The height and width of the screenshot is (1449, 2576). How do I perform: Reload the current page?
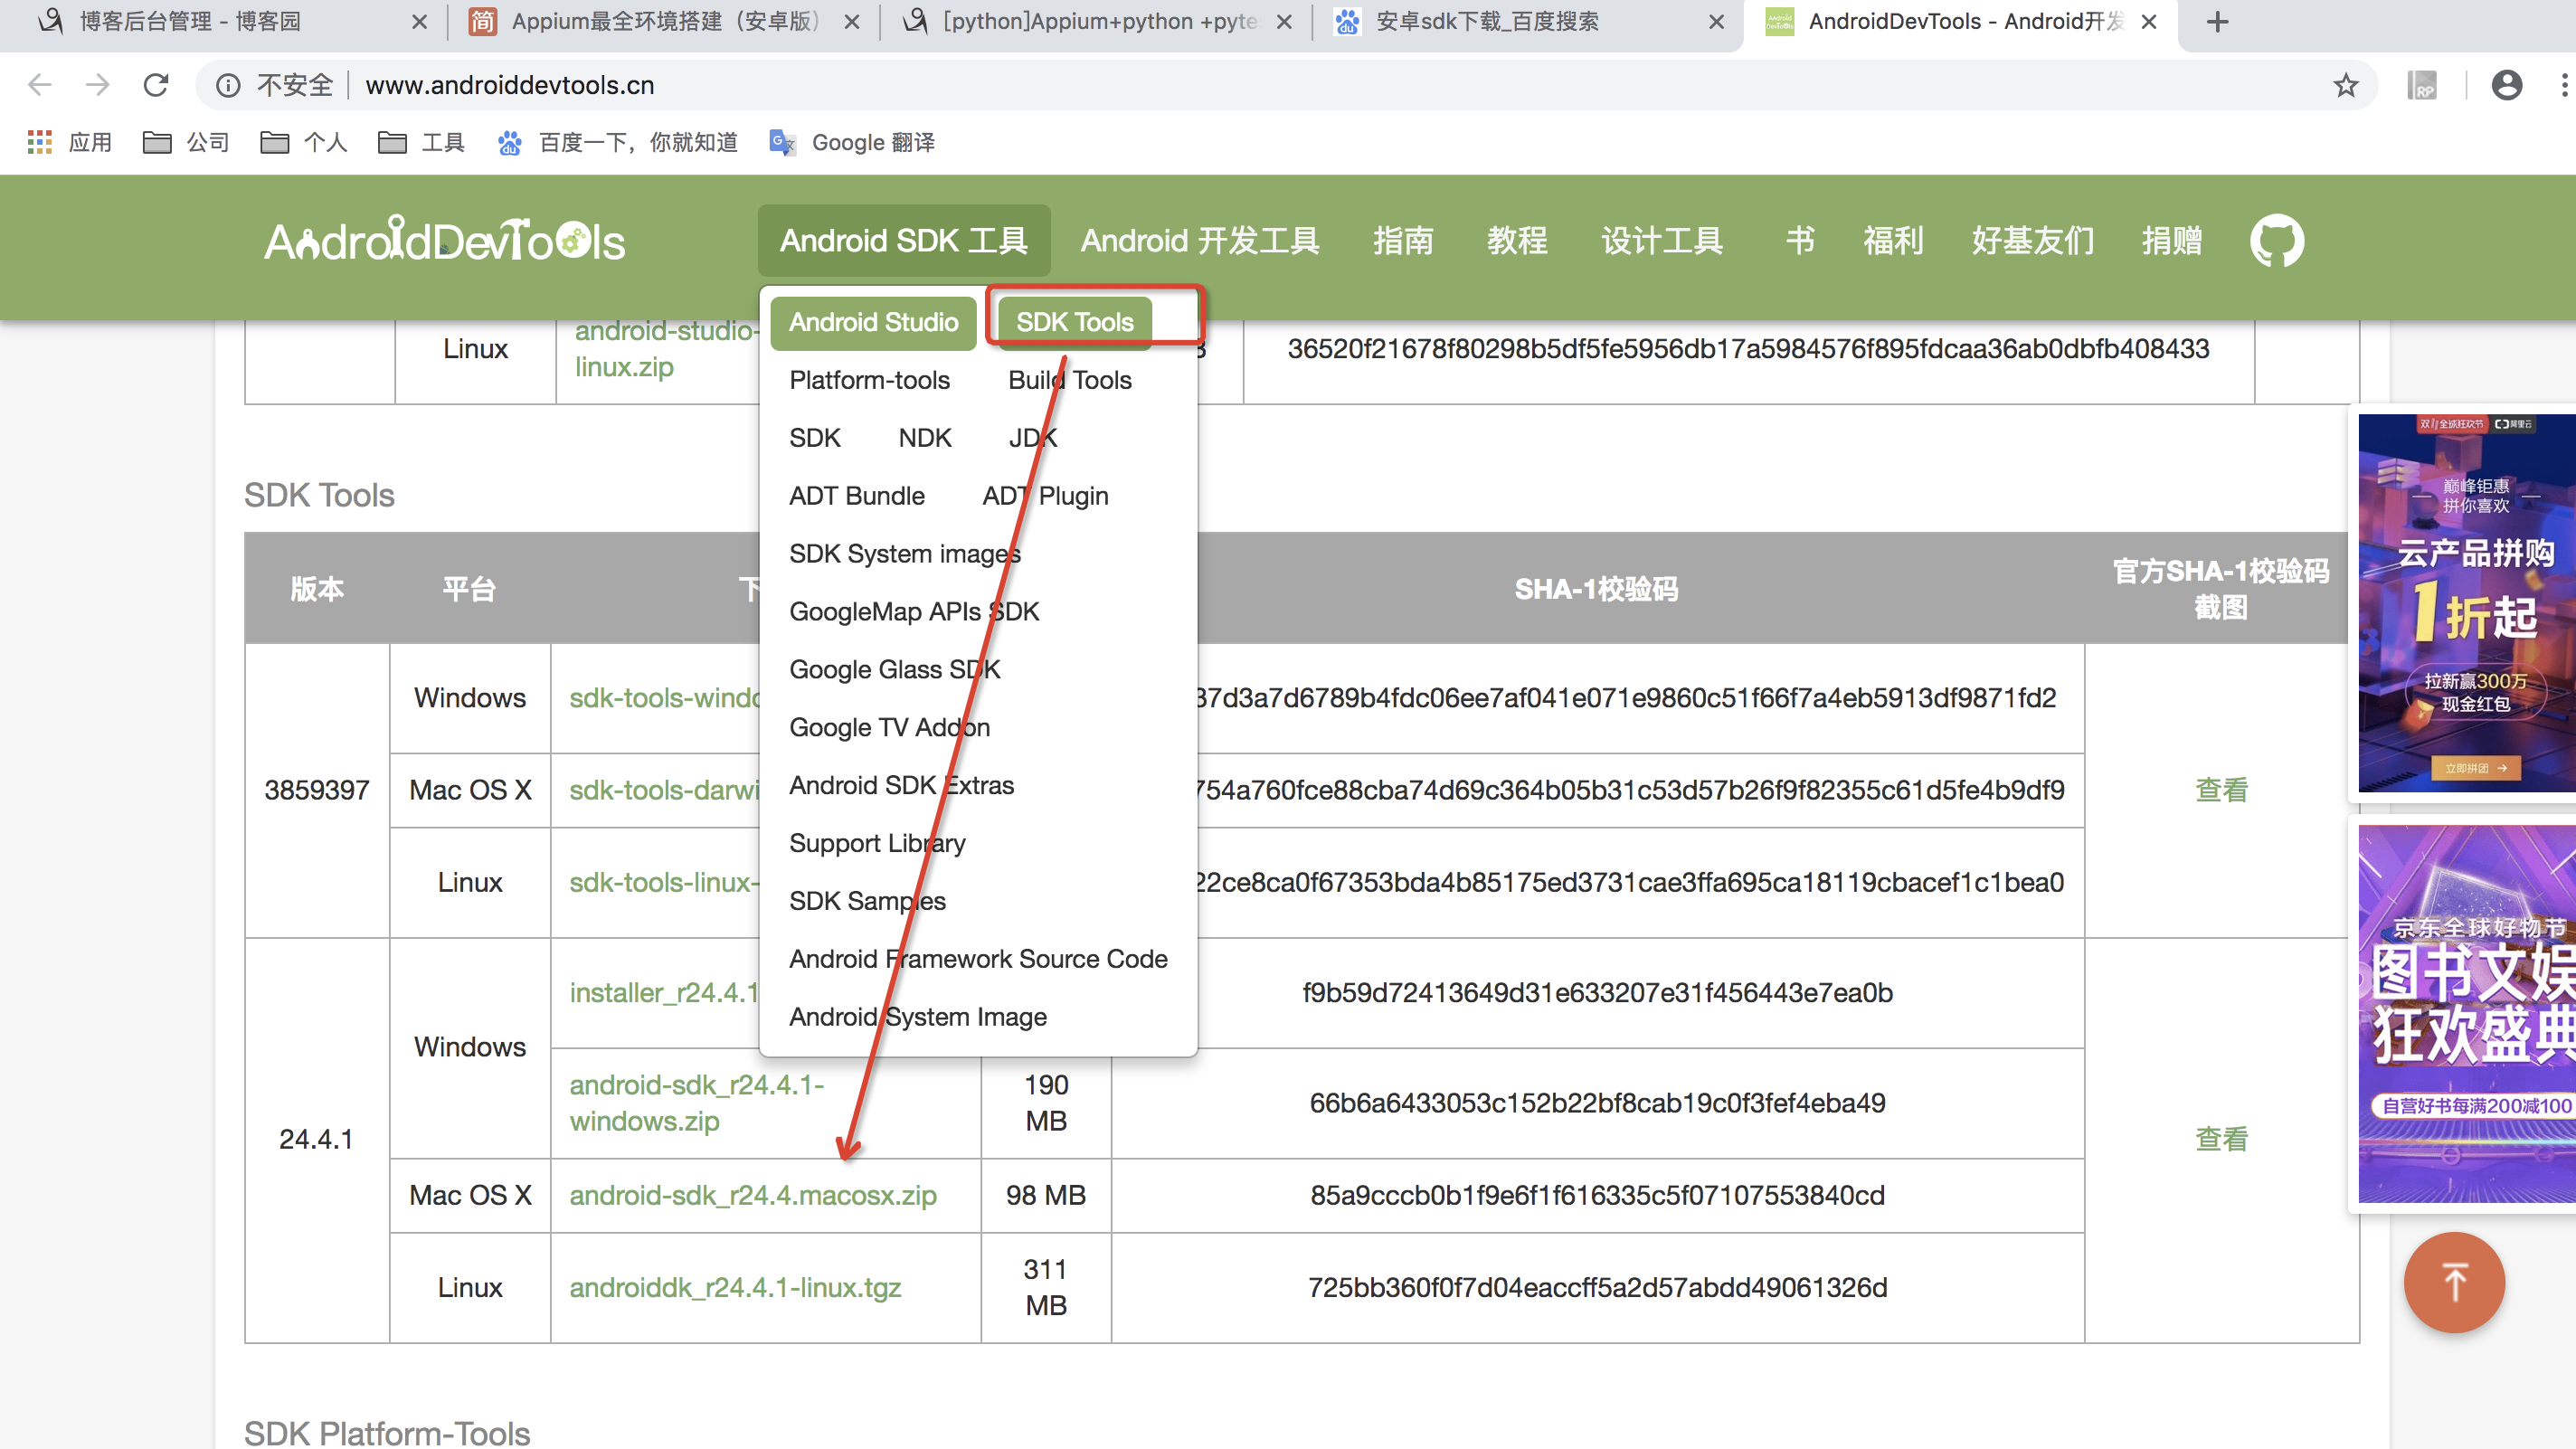pos(156,85)
